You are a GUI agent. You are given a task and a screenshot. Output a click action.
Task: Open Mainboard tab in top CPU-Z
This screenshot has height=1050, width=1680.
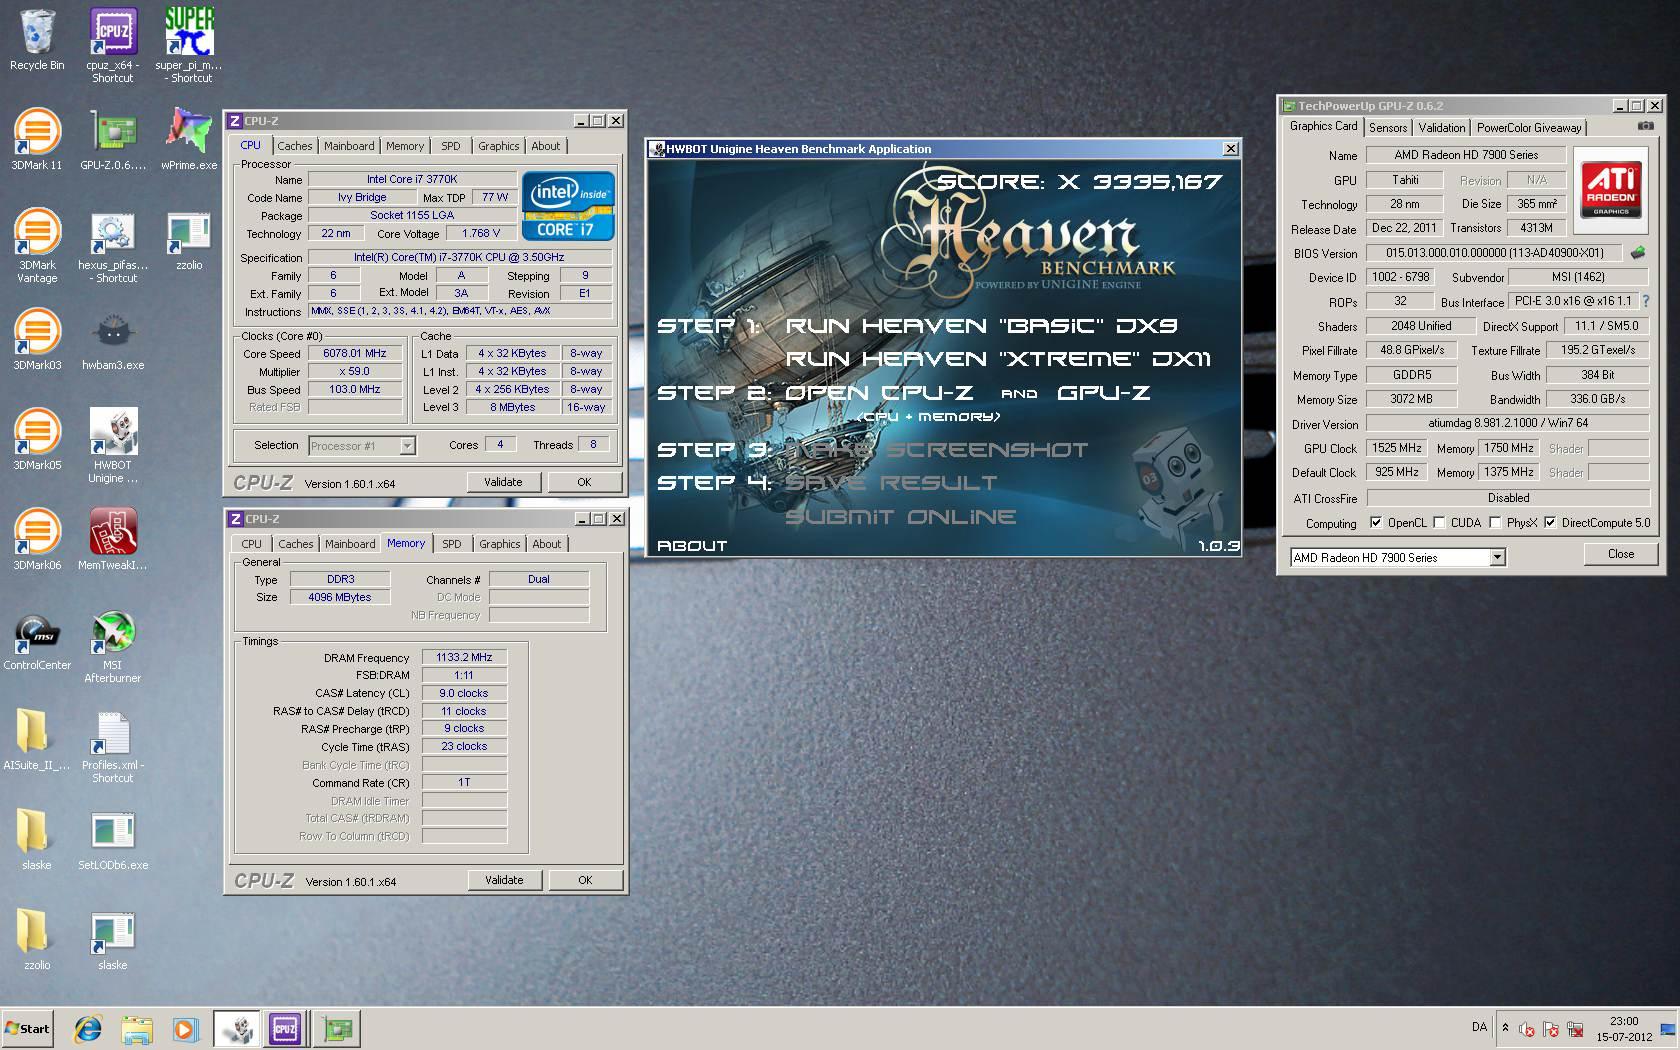point(349,146)
